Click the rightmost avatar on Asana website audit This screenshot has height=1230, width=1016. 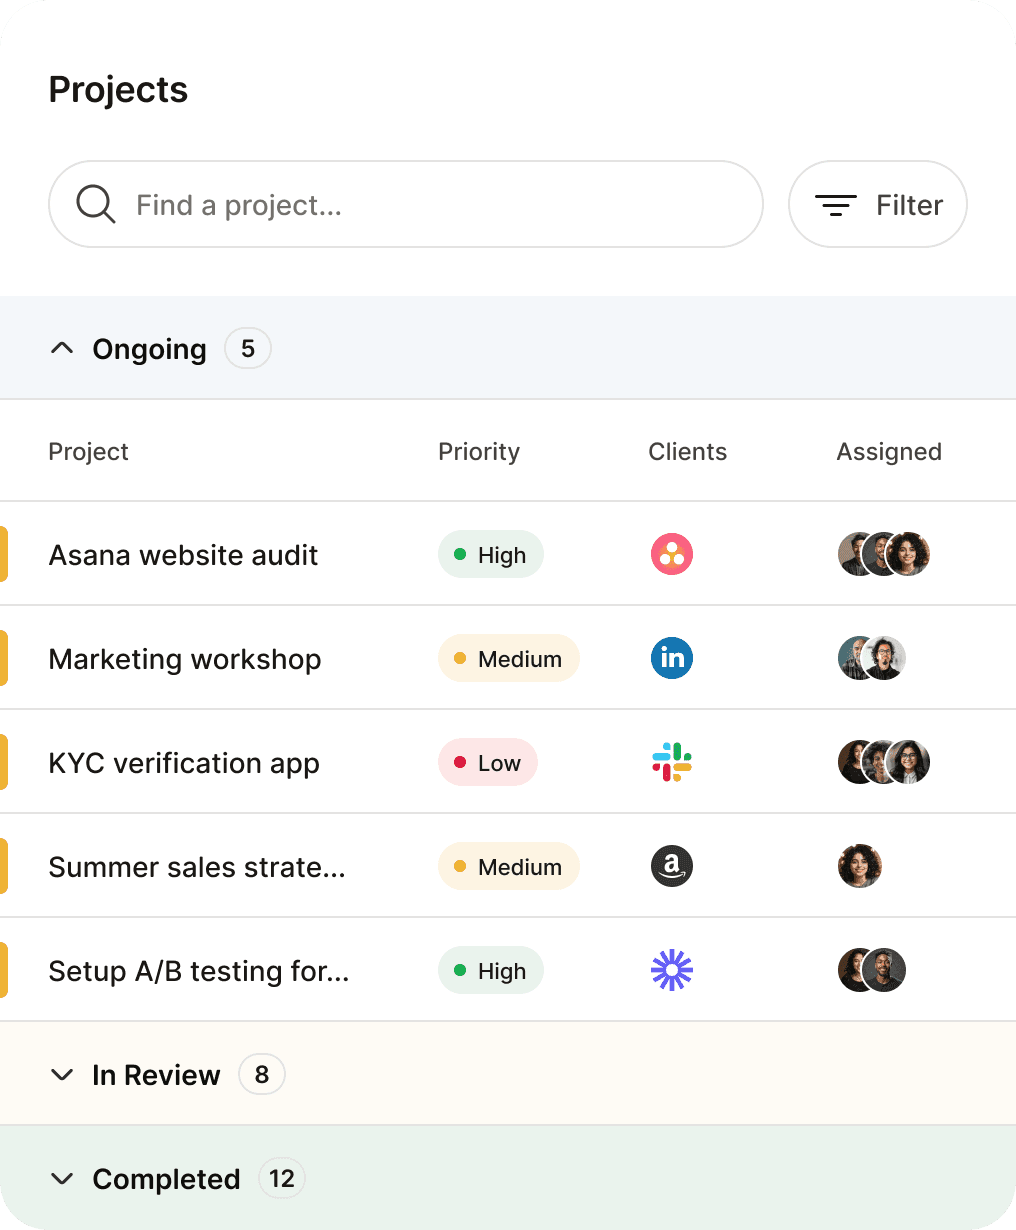click(910, 554)
